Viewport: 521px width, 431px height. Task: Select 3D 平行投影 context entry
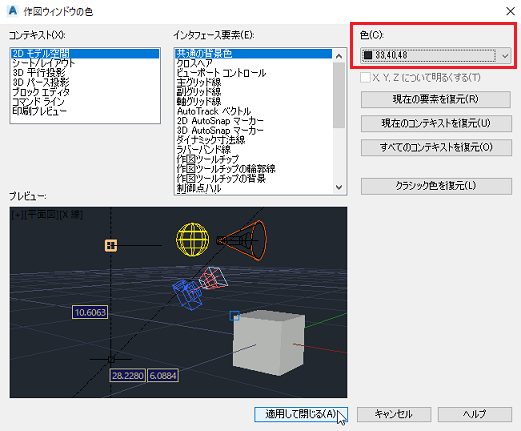pyautogui.click(x=39, y=72)
